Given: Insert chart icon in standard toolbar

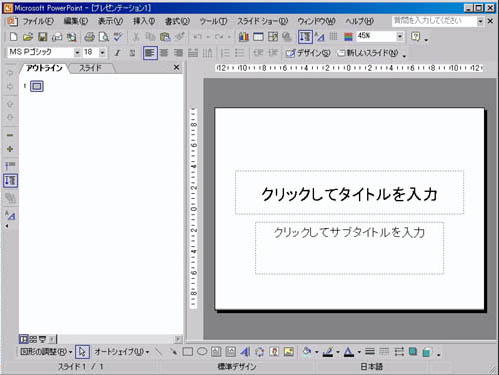Looking at the screenshot, I should click(x=244, y=37).
